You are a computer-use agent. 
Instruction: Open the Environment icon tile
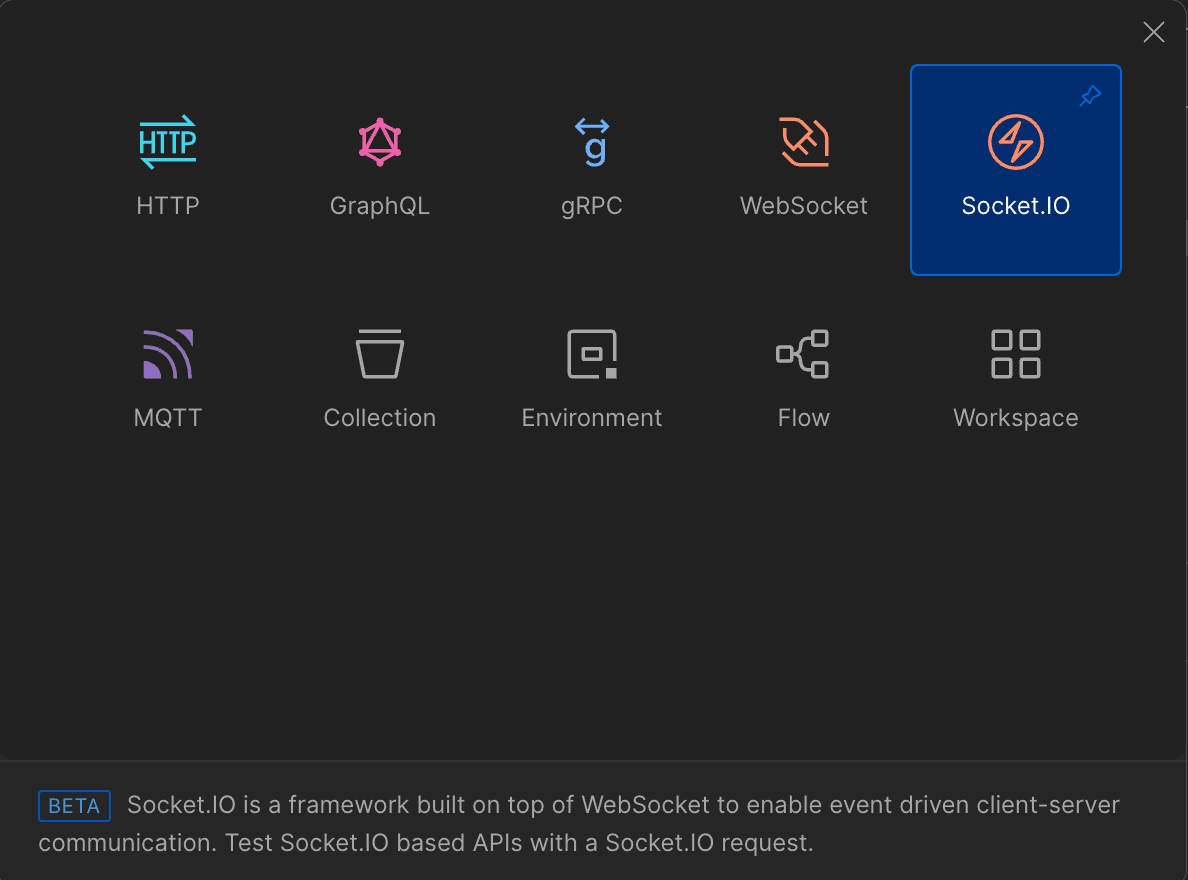[x=592, y=354]
